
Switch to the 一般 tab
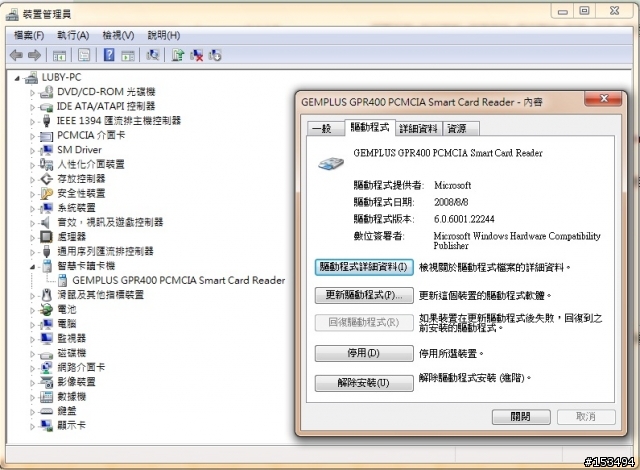click(325, 129)
